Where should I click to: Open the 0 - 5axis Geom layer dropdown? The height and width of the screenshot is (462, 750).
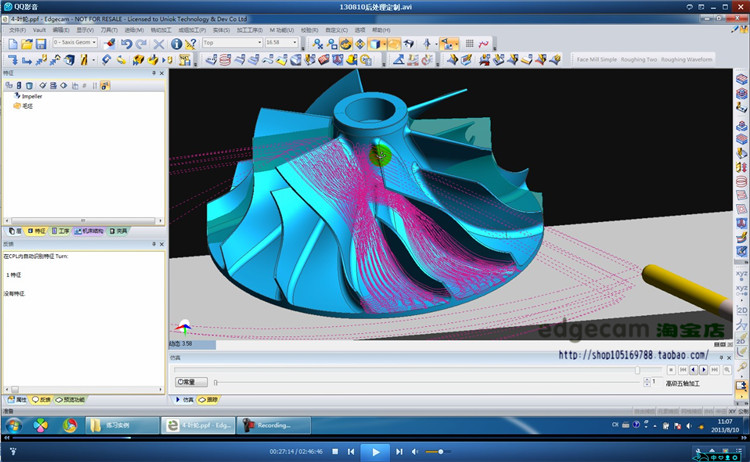click(75, 43)
